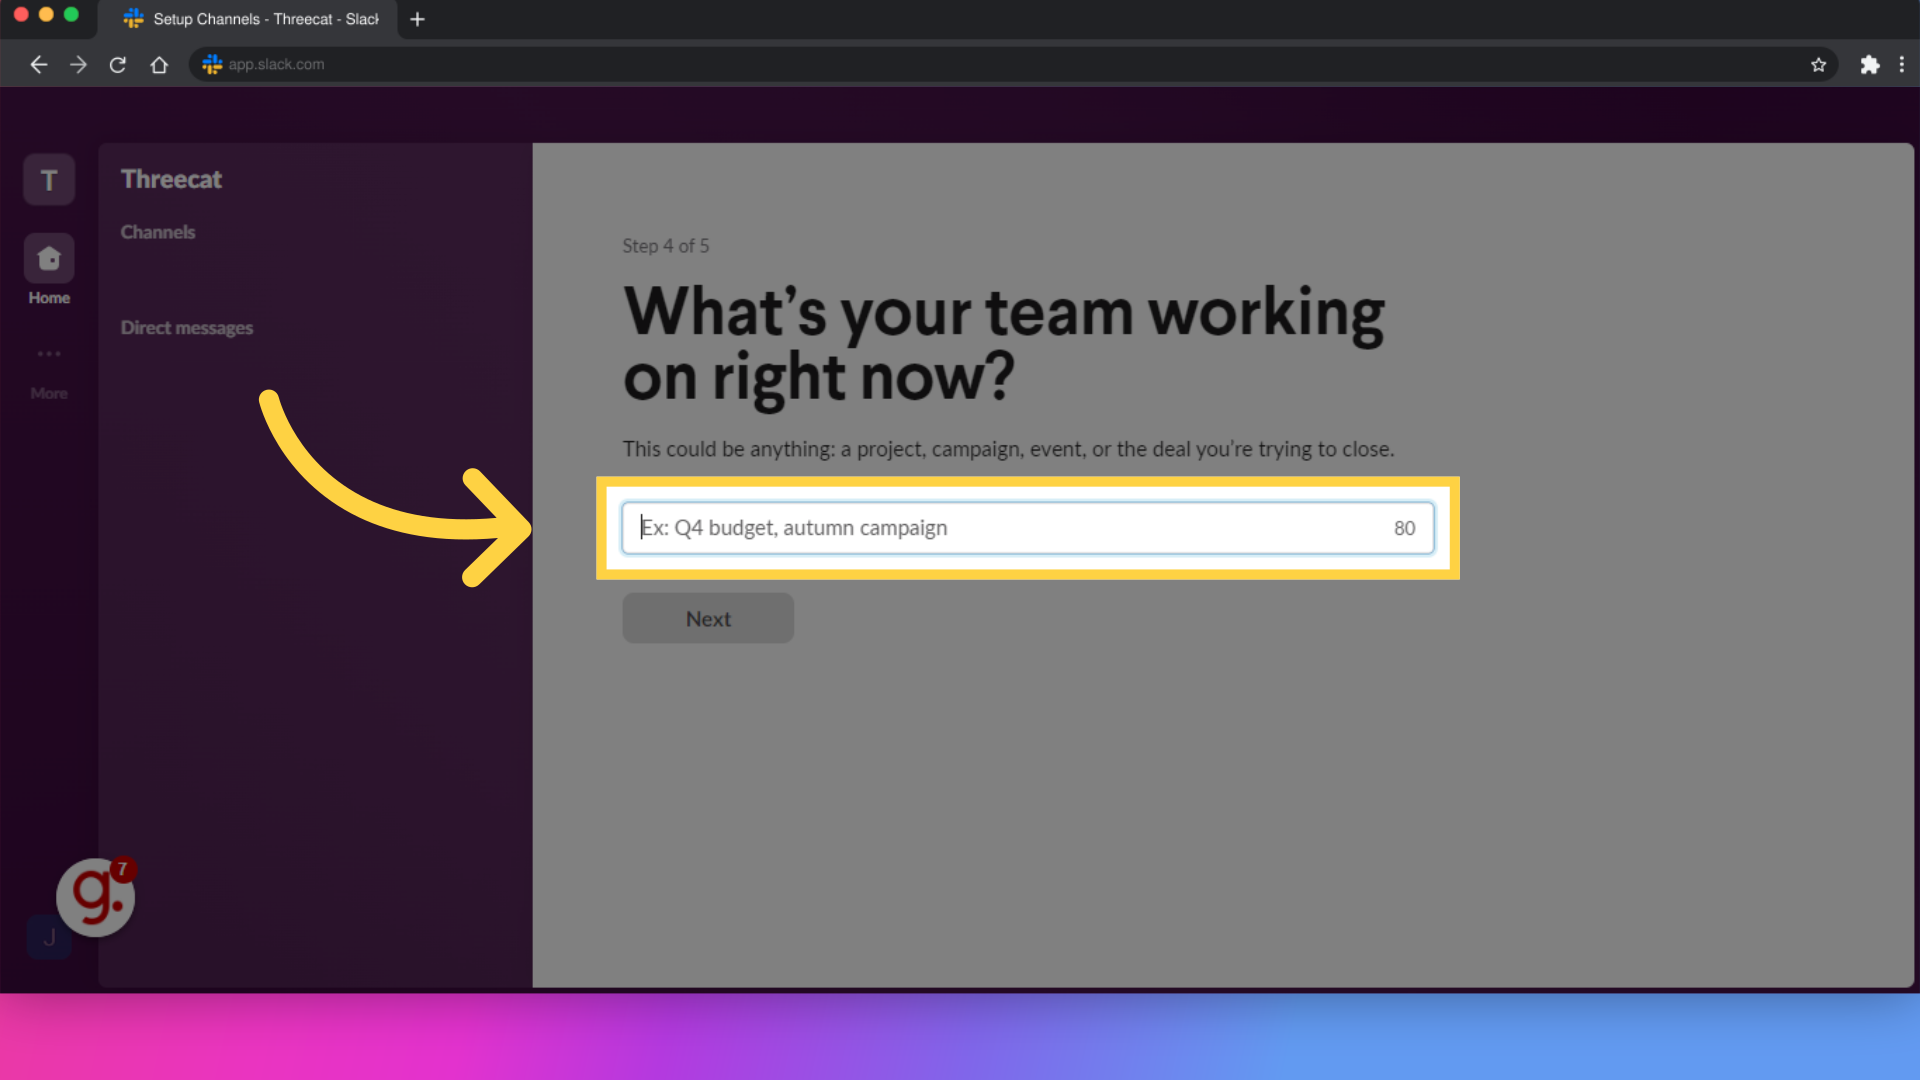Click the Direct messages label in sidebar
Image resolution: width=1920 pixels, height=1080 pixels.
(x=187, y=327)
